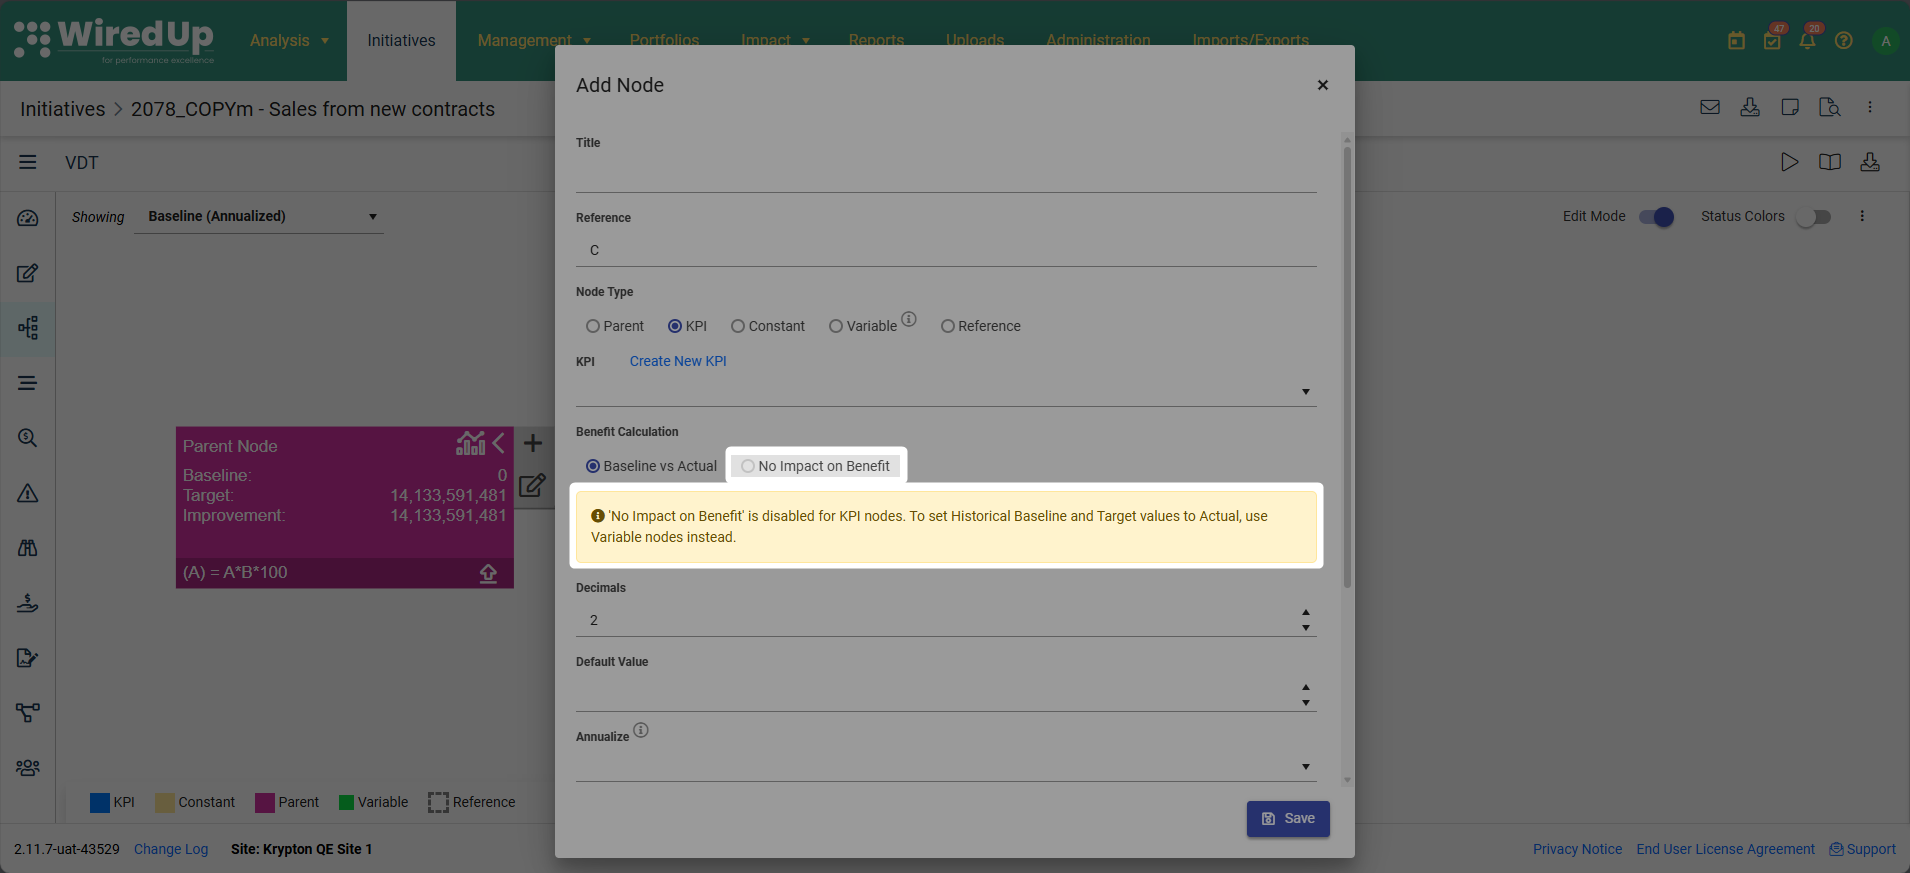Choose the Constant node type

738,326
